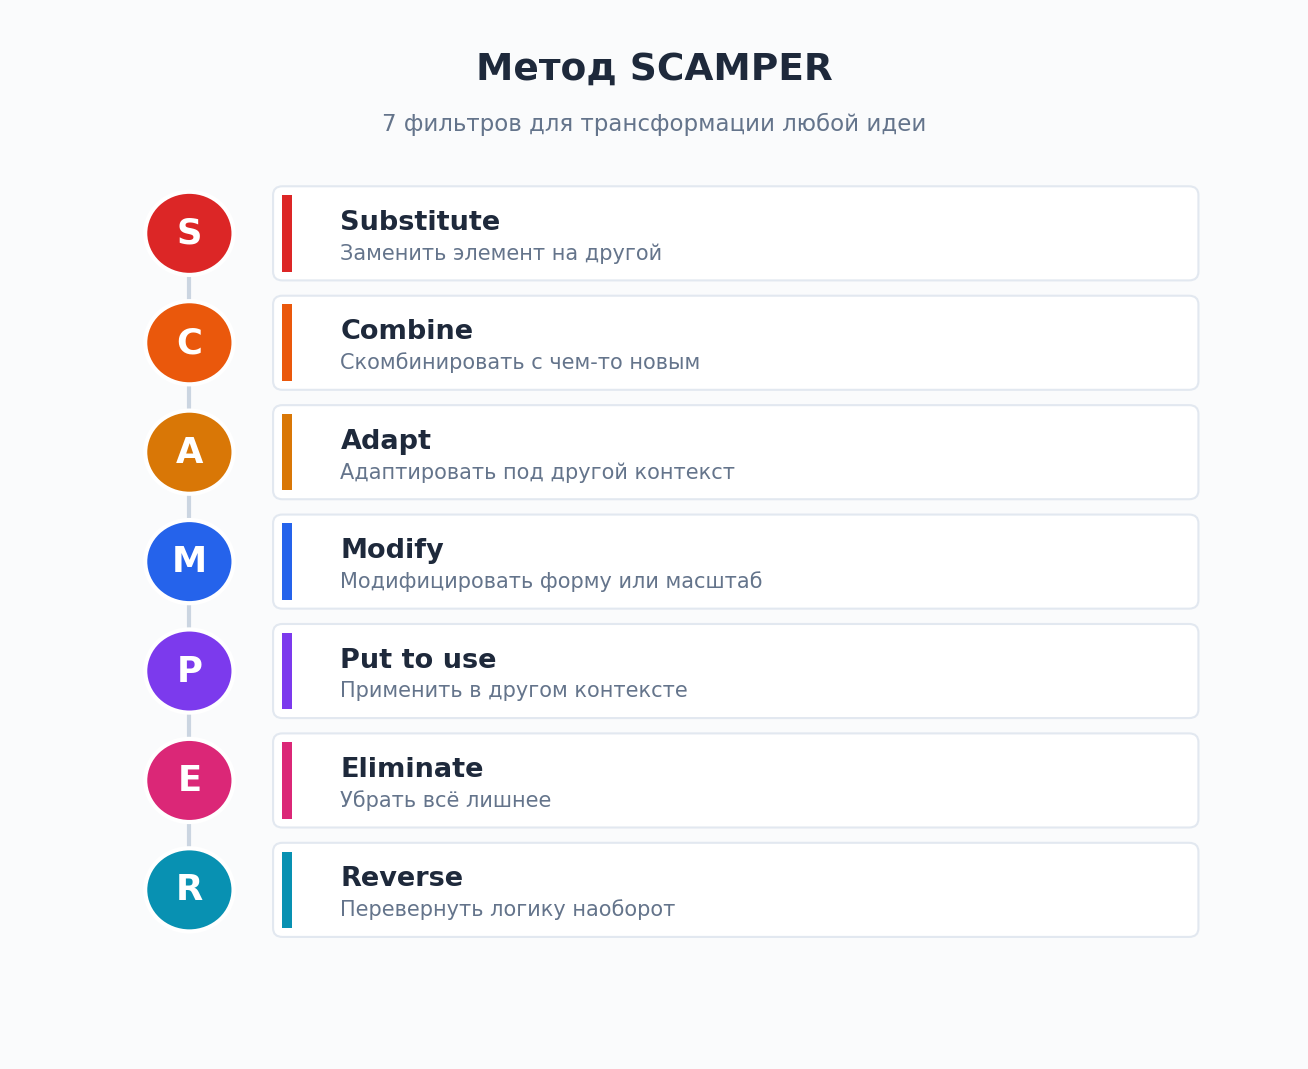The image size is (1308, 1069).
Task: Select the Combine heading text
Action: pos(406,331)
